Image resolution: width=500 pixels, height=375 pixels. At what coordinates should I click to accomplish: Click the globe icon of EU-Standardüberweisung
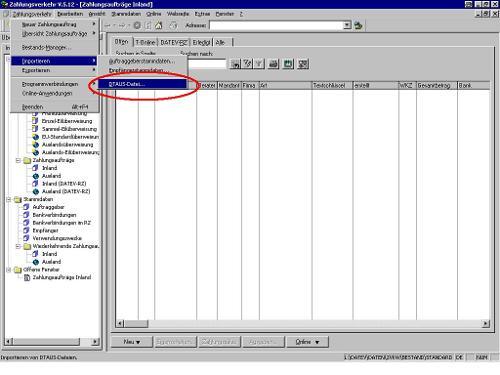pos(36,137)
